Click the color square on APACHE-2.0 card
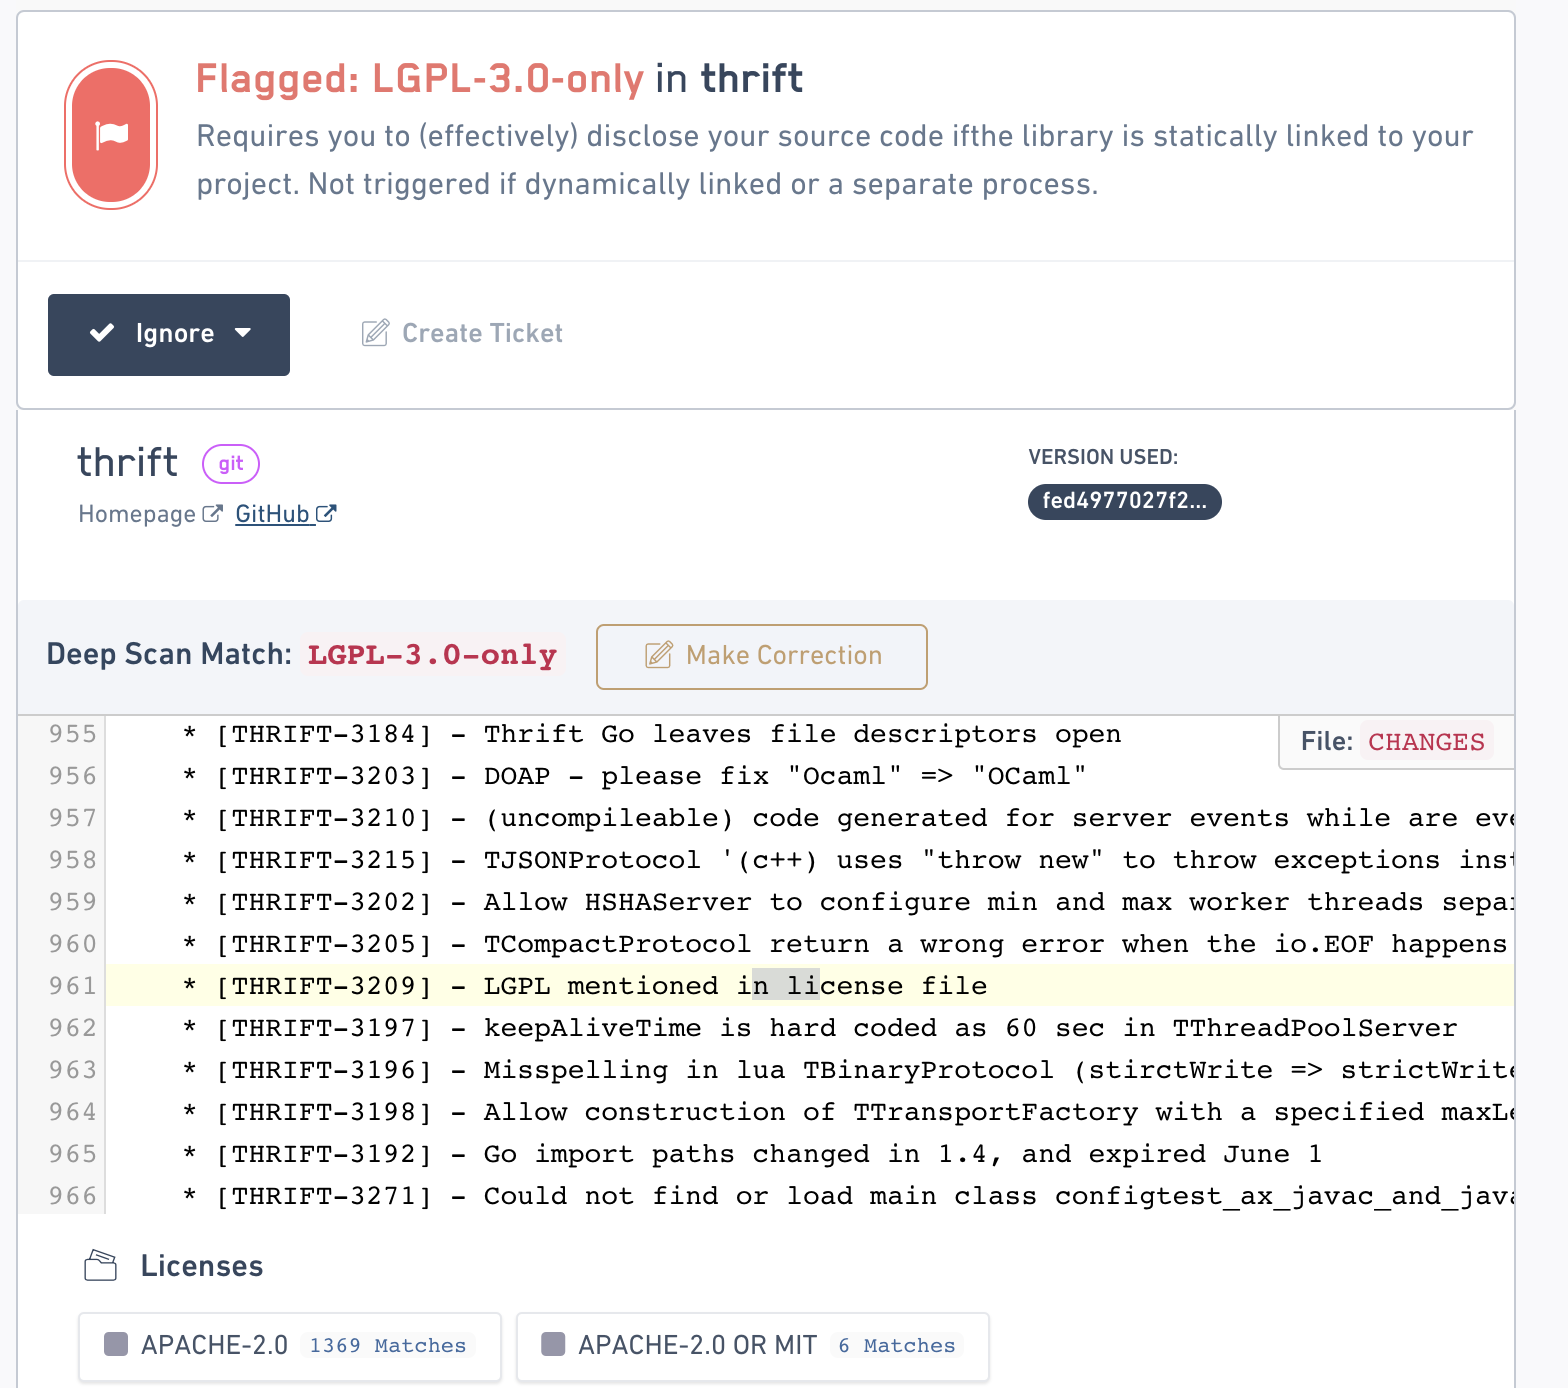Screen dimensions: 1568x1388 tap(117, 1345)
